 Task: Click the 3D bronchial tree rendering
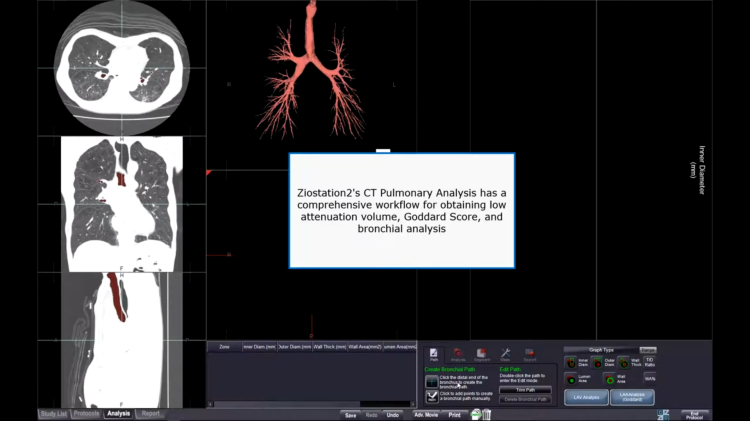[311, 72]
